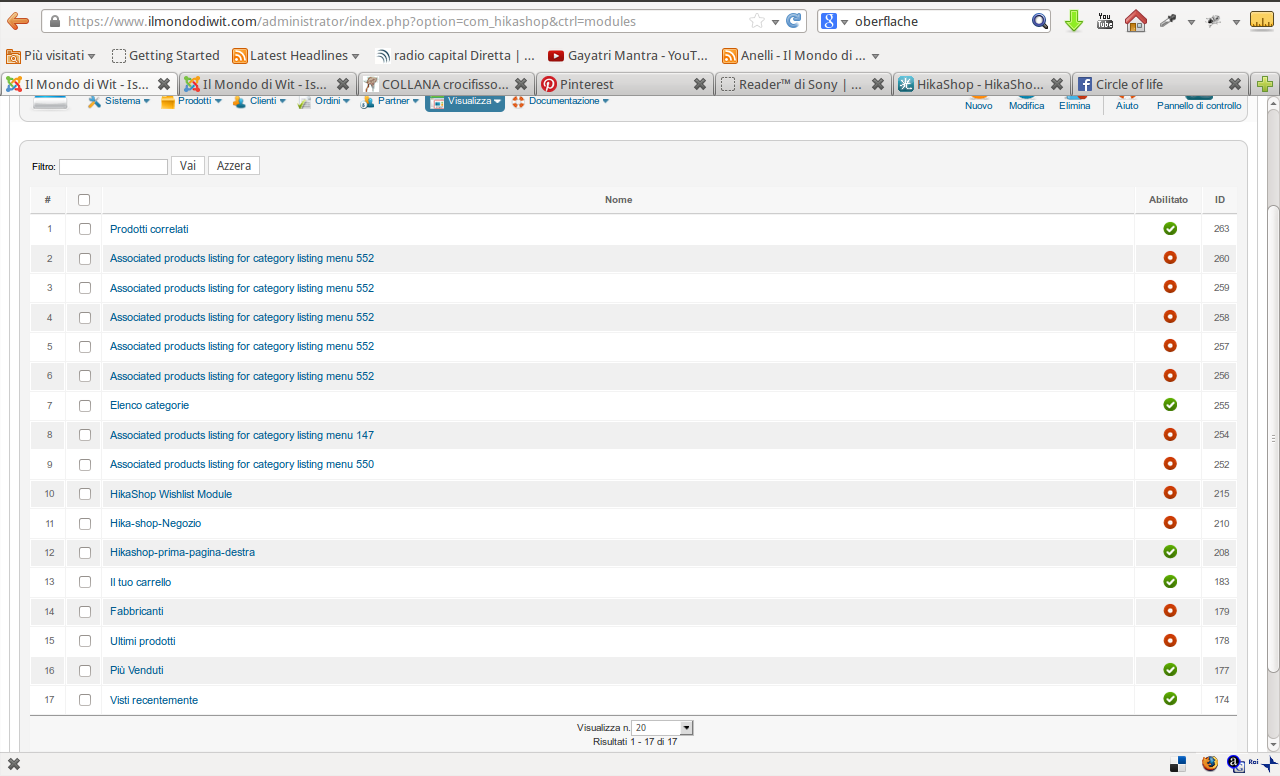The width and height of the screenshot is (1280, 776).
Task: Switch to the HikaShop tab
Action: (x=981, y=84)
